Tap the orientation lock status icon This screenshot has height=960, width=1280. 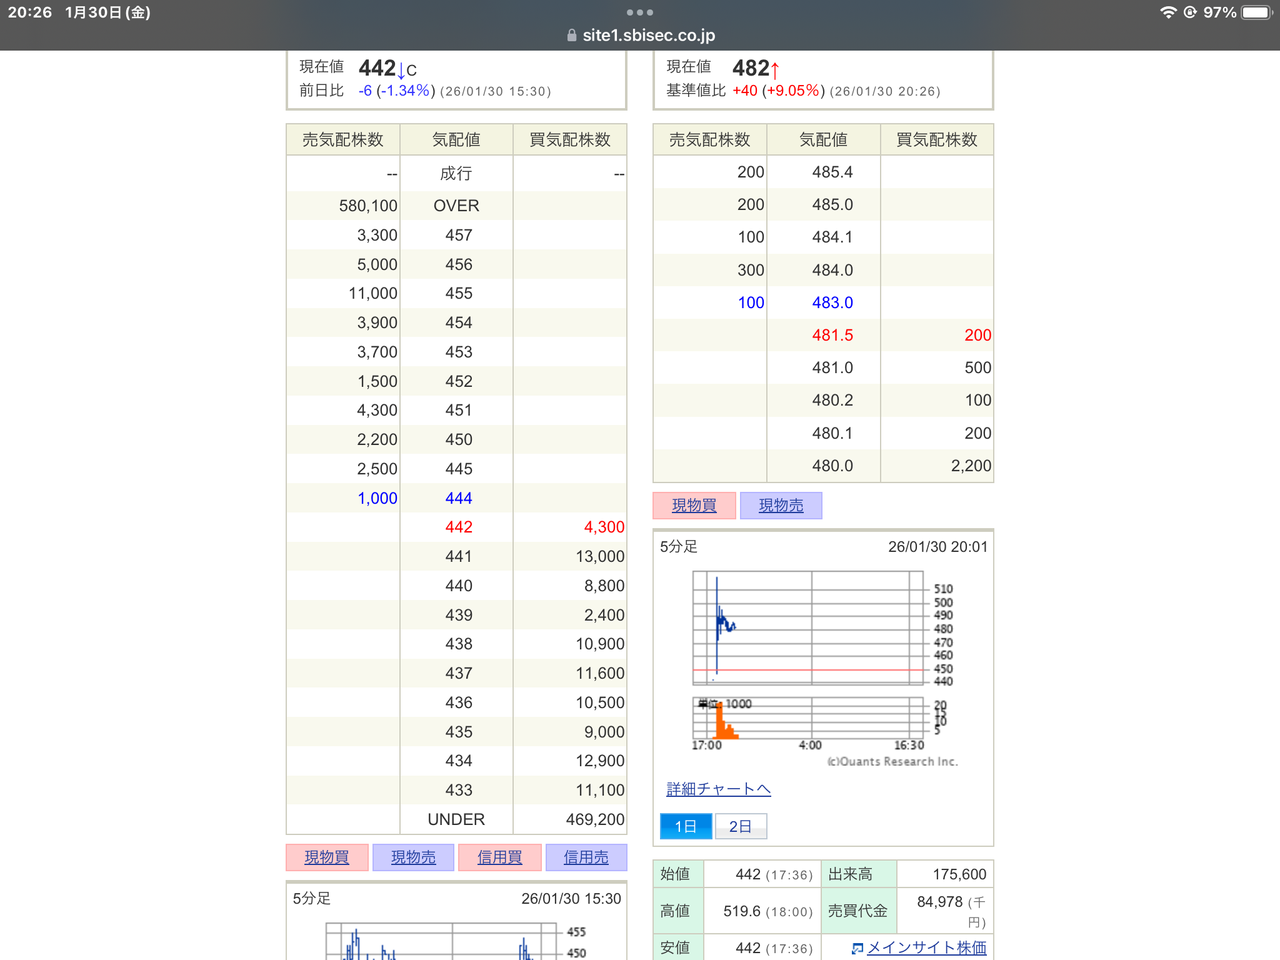pyautogui.click(x=1190, y=12)
